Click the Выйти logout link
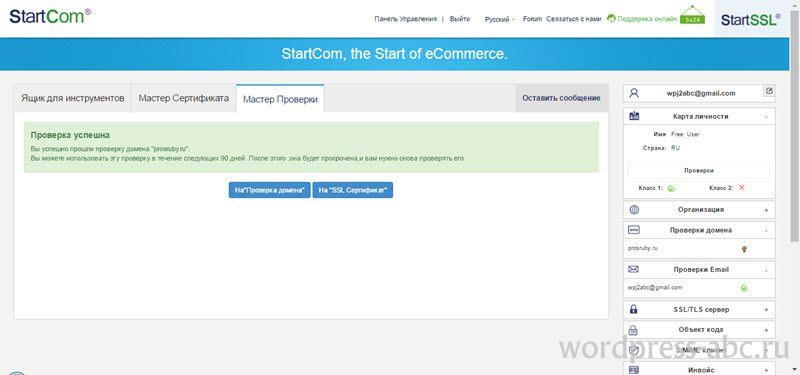 460,19
